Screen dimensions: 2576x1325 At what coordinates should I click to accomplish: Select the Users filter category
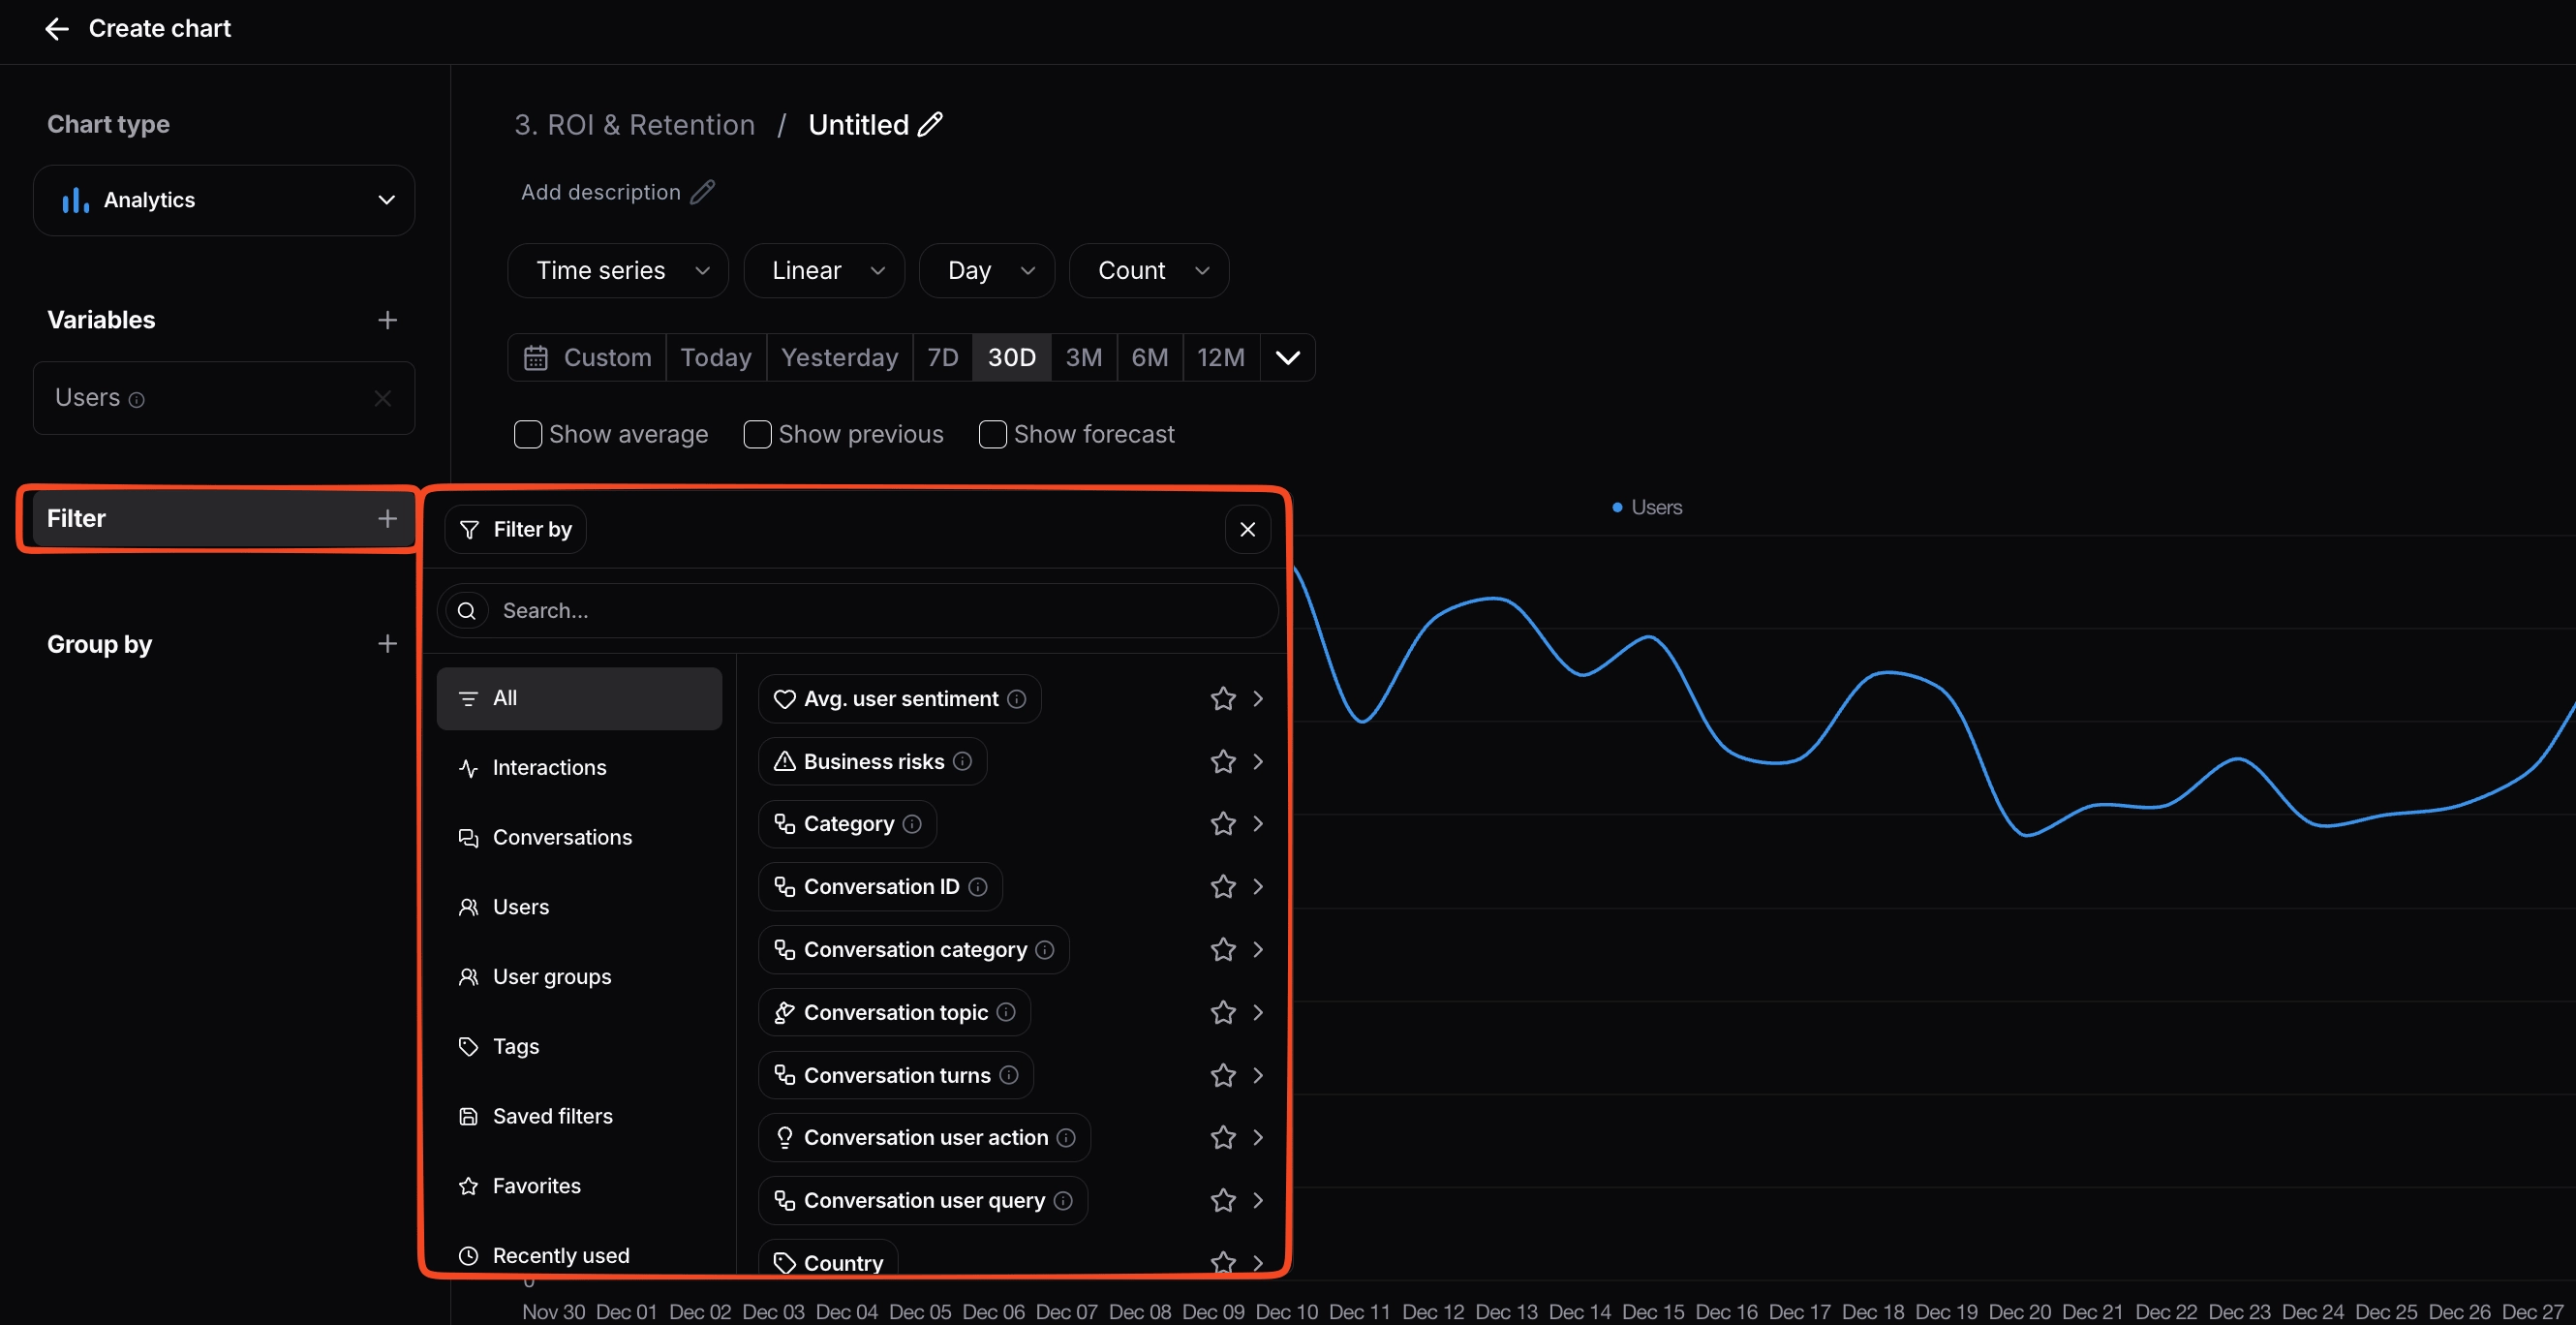tap(579, 907)
